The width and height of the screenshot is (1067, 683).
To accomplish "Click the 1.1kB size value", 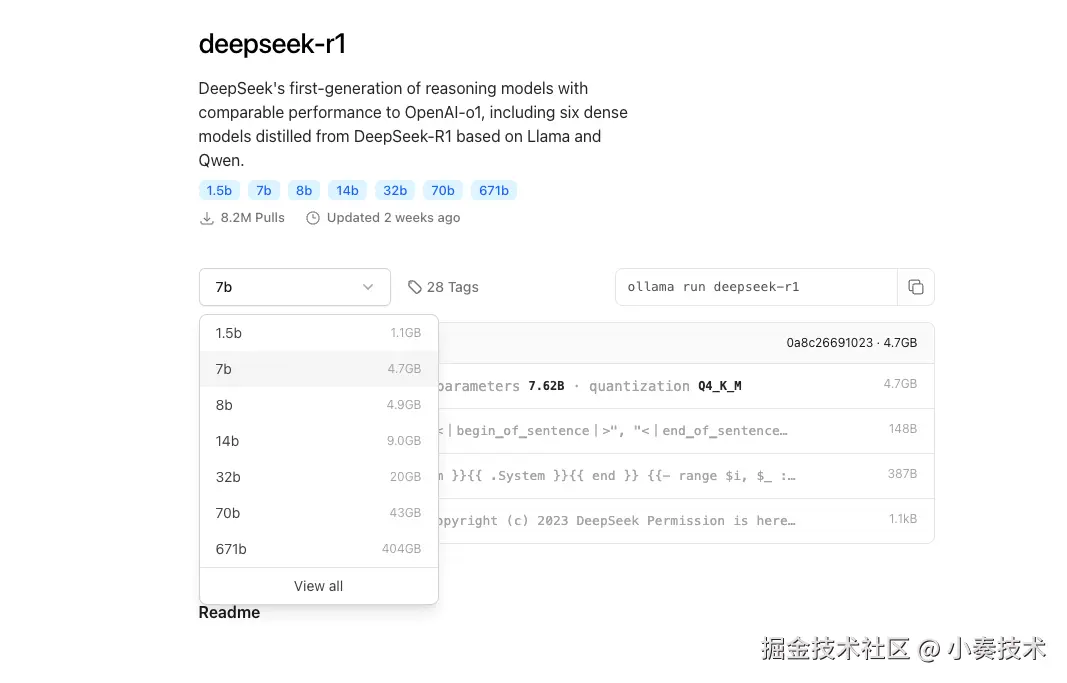I will coord(902,518).
